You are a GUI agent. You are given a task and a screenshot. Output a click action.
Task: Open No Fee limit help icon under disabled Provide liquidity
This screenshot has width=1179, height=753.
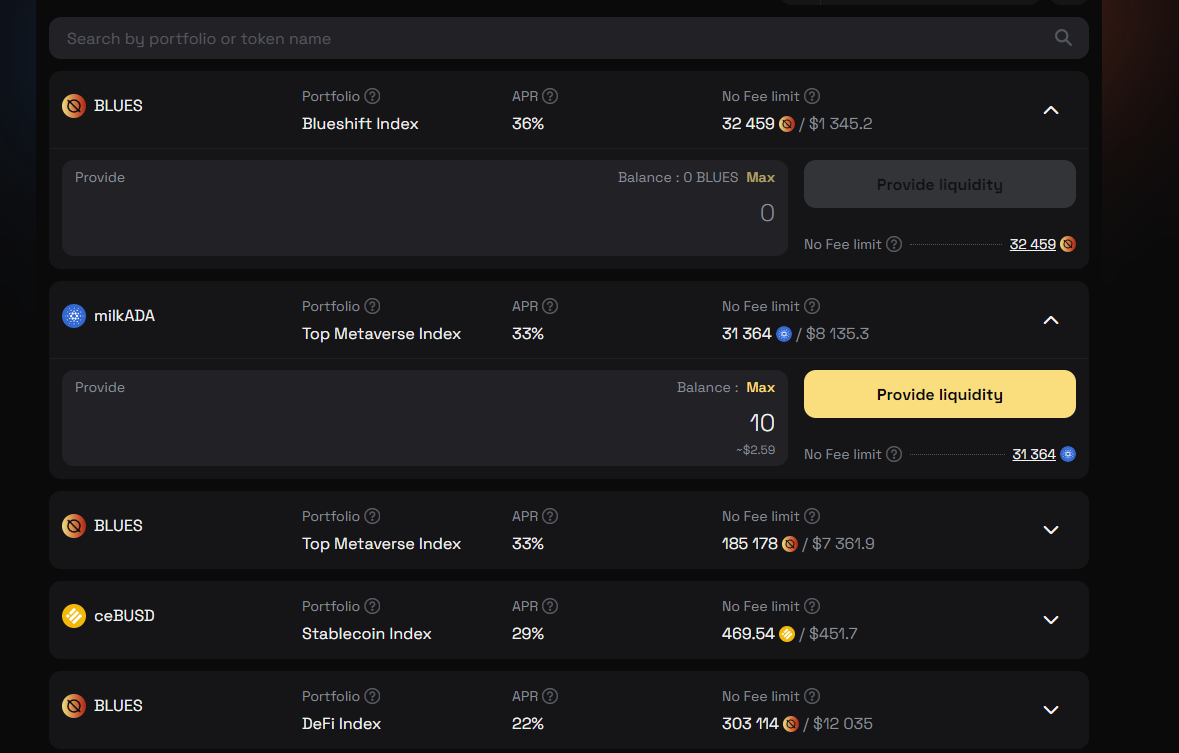coord(894,244)
